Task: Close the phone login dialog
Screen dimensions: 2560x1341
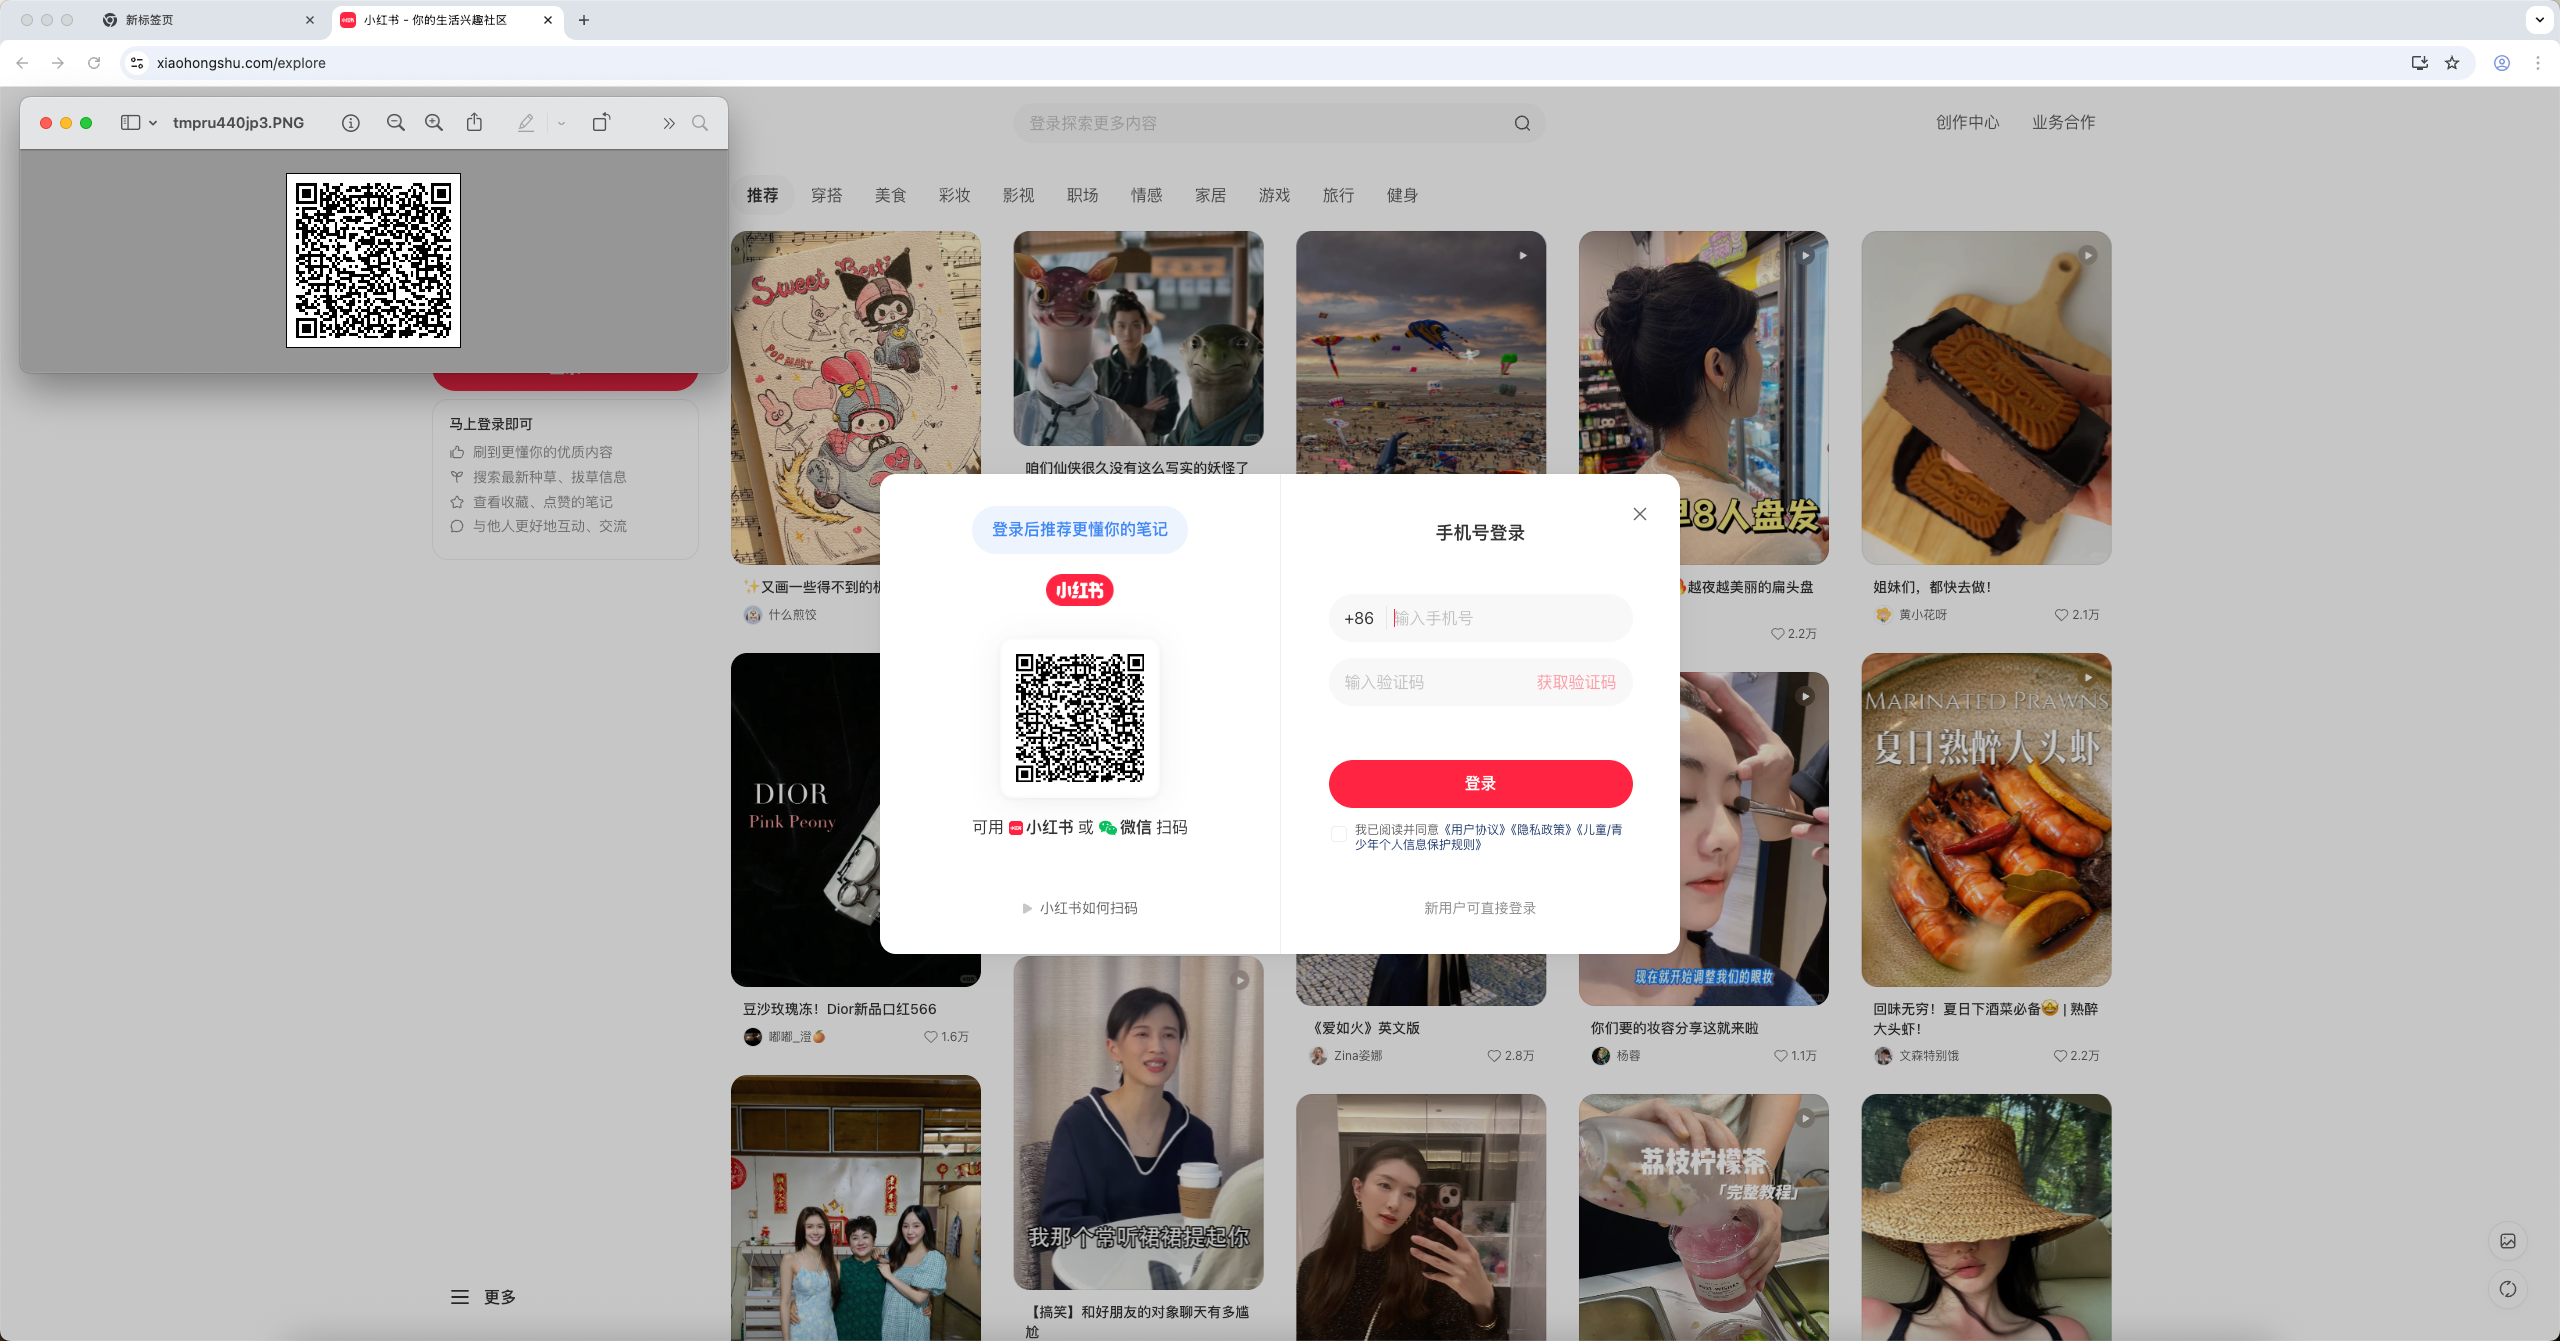Action: coord(1640,514)
